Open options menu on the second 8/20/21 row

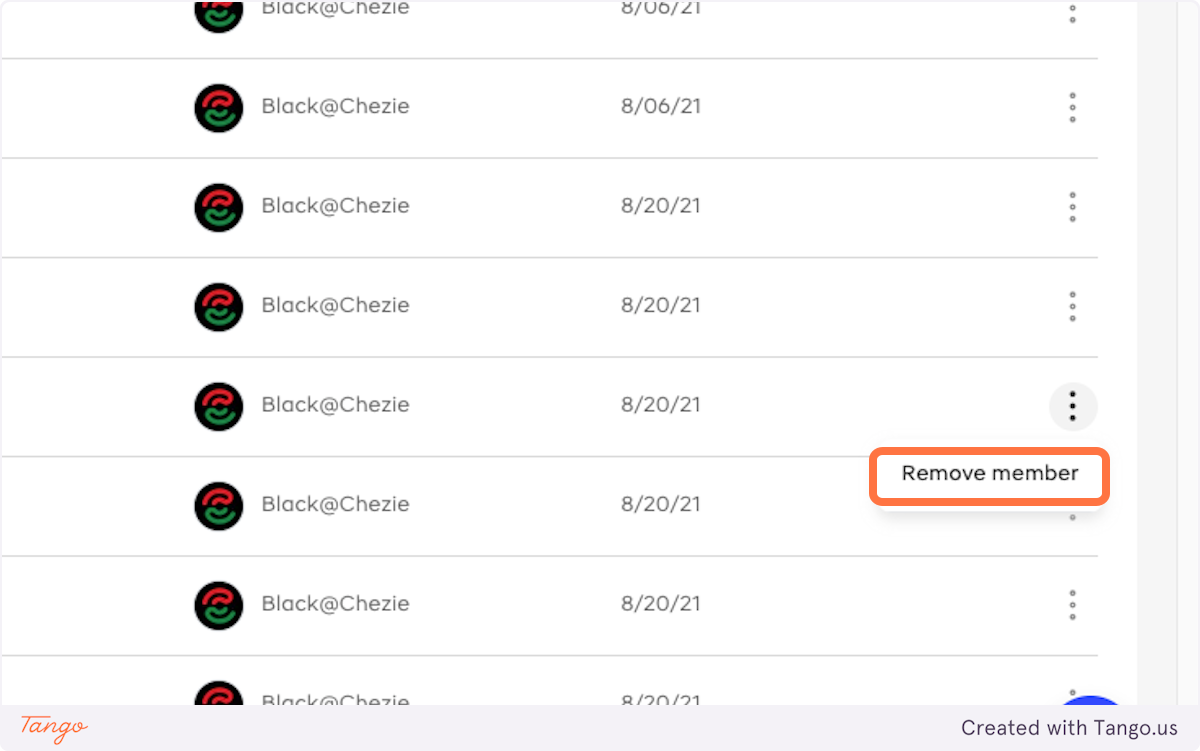click(x=1072, y=306)
